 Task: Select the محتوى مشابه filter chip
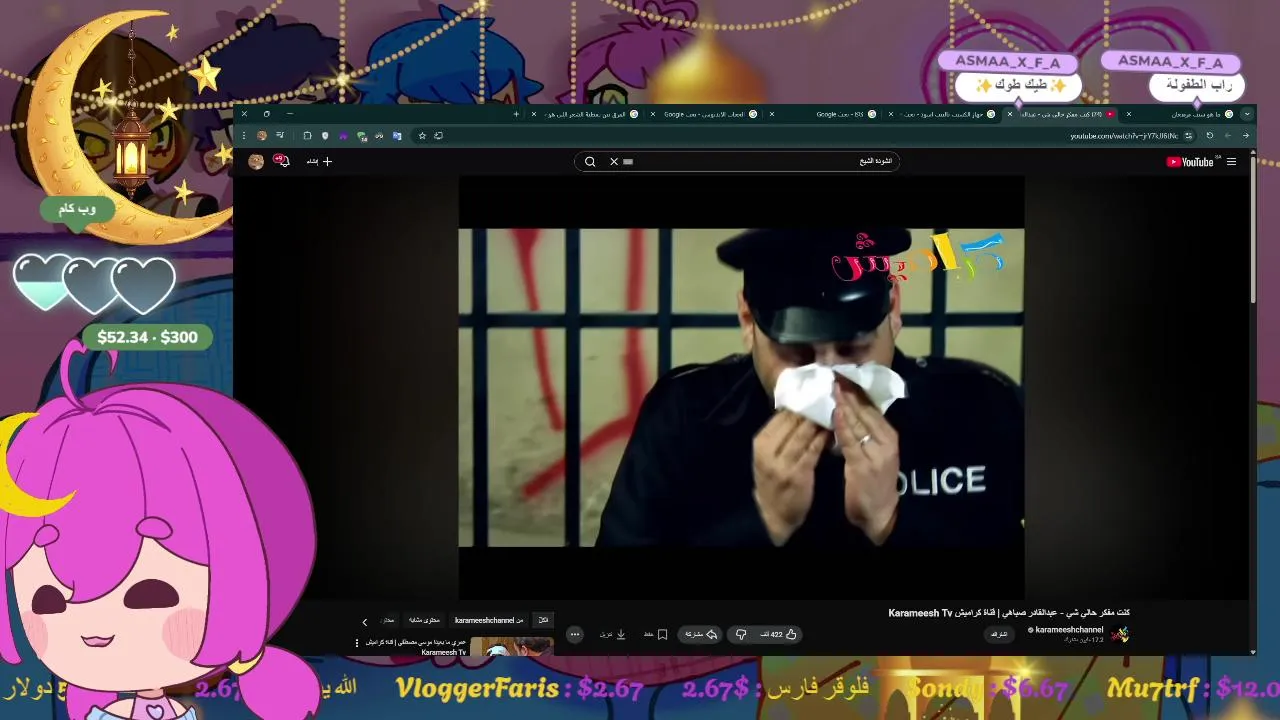click(424, 620)
